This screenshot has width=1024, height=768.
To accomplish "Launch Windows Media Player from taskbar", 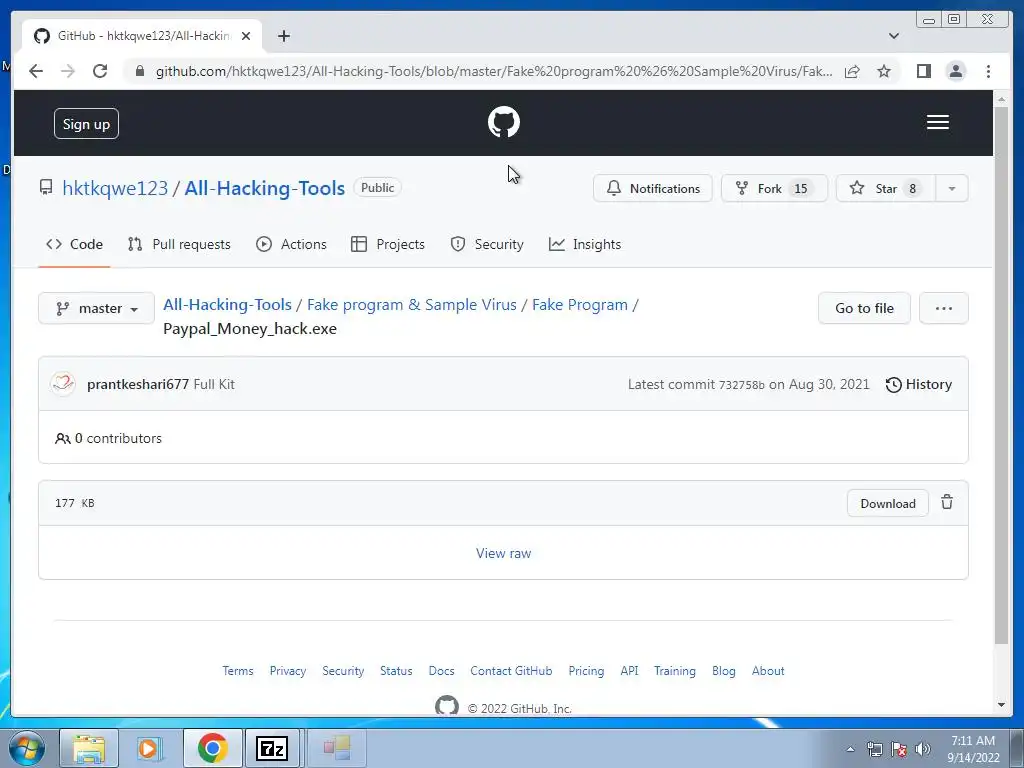I will click(150, 748).
